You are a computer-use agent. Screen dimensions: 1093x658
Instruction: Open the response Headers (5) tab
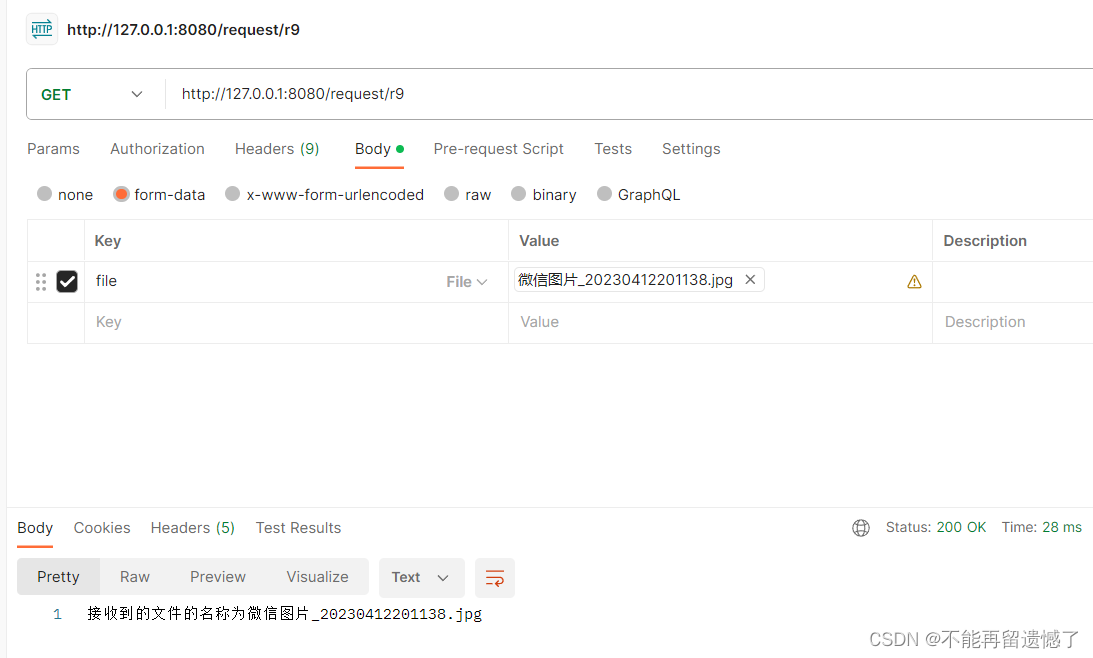coord(192,528)
